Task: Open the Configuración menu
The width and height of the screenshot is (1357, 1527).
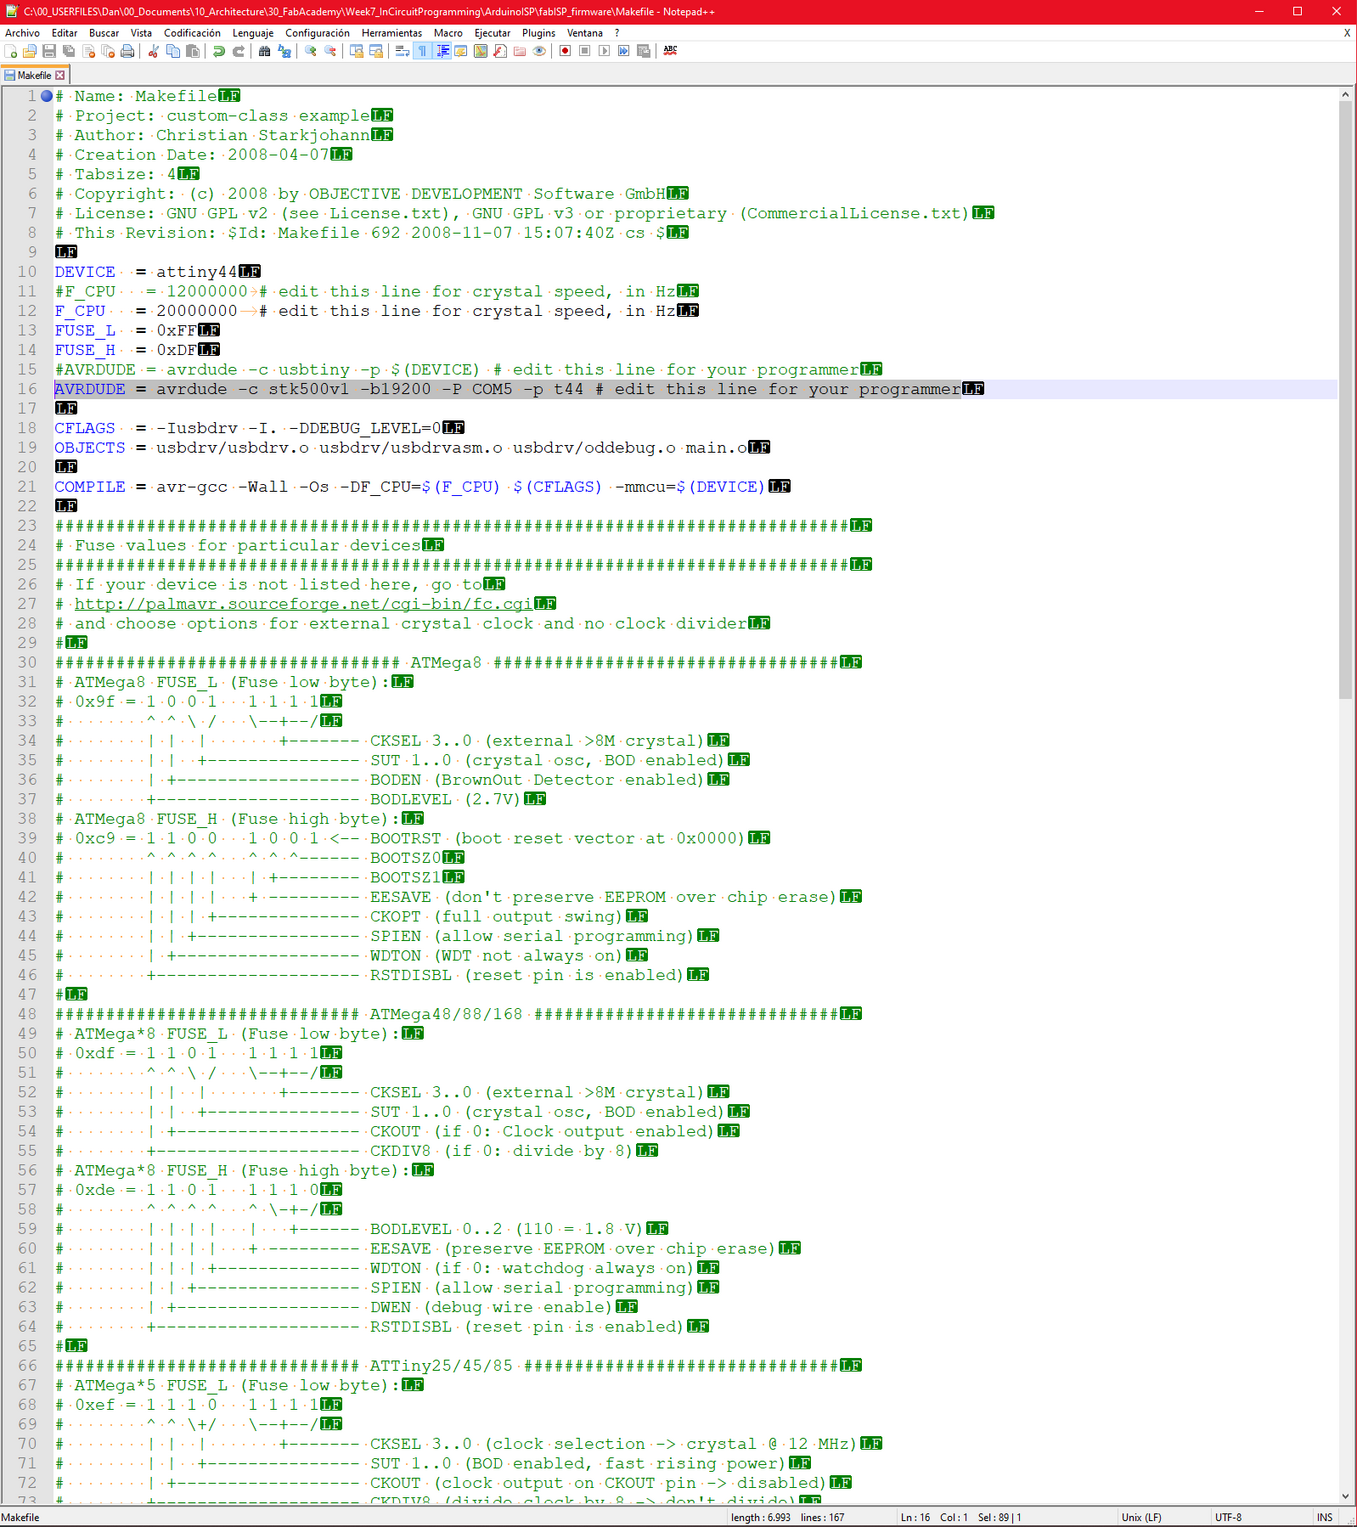Action: pyautogui.click(x=317, y=33)
